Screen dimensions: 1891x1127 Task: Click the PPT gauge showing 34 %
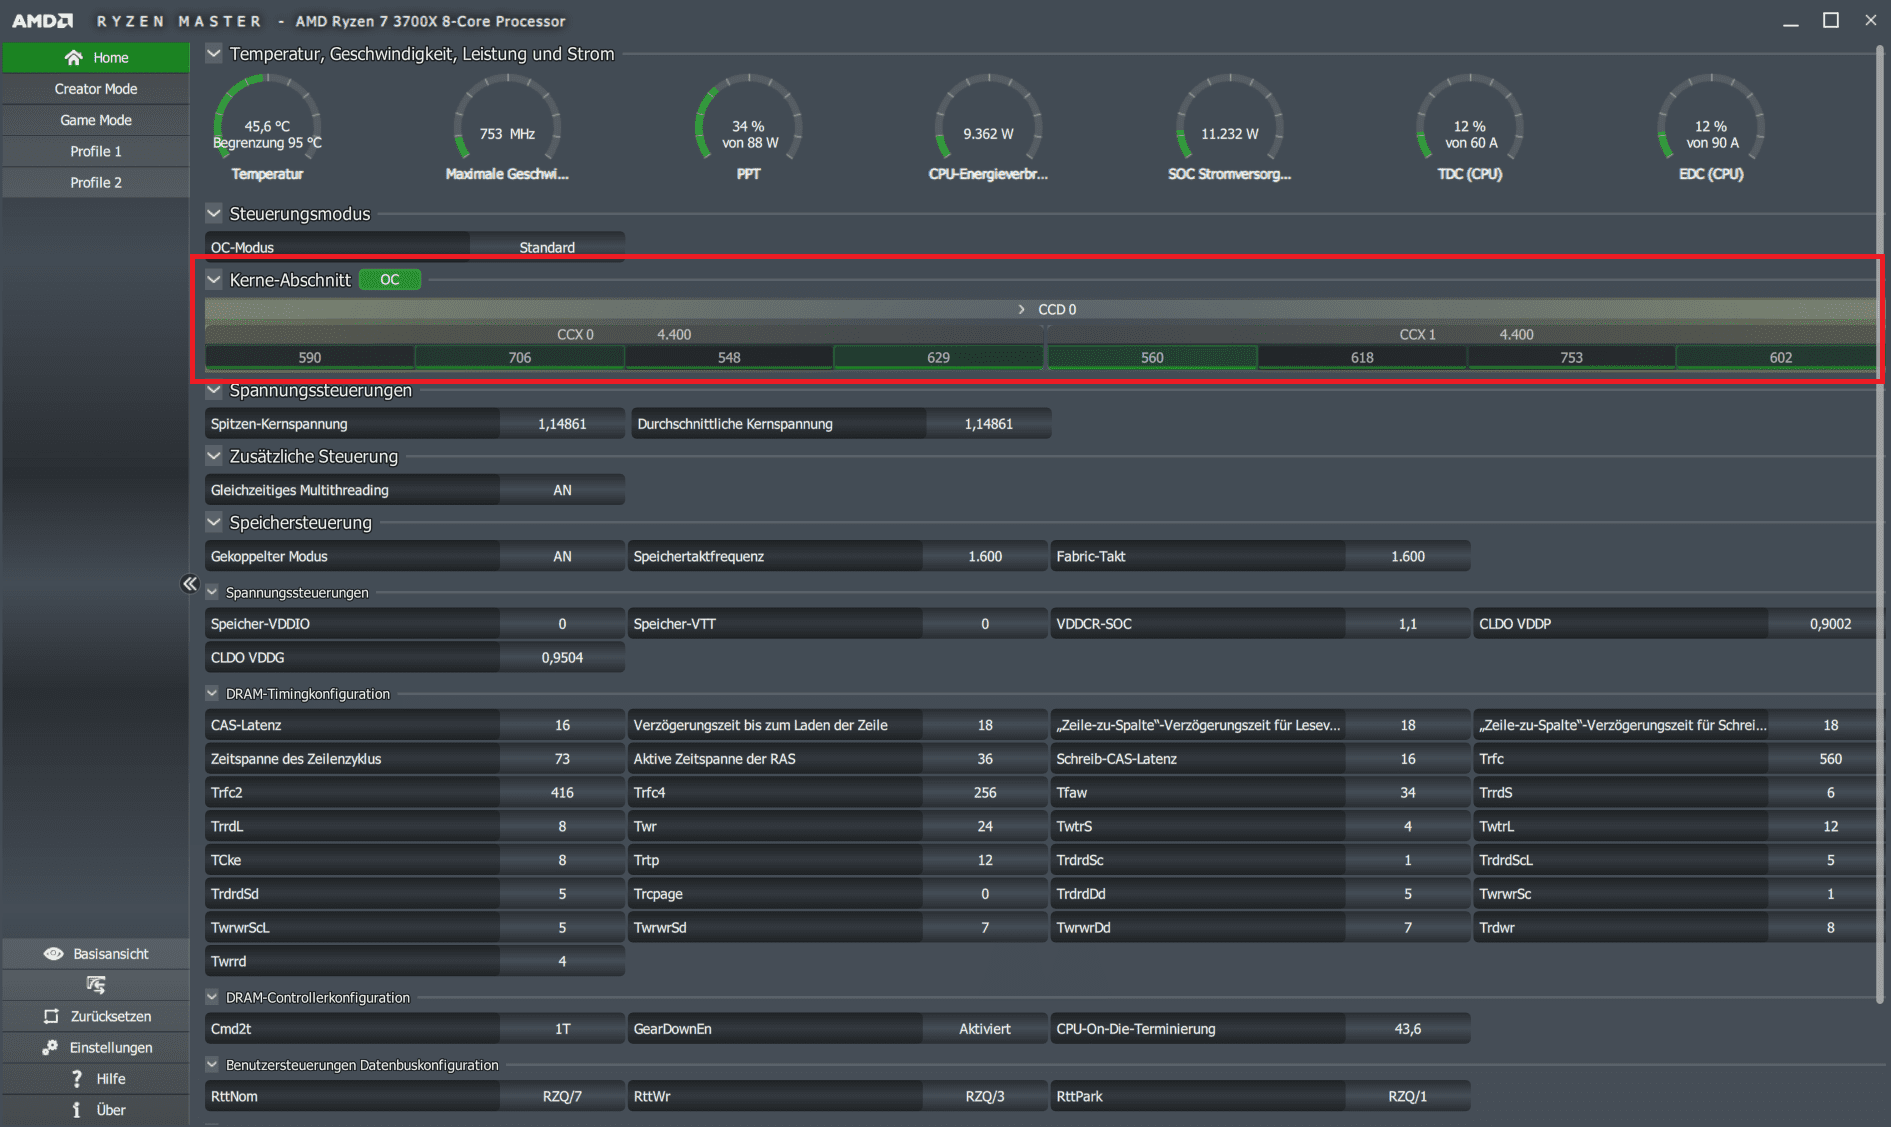(749, 126)
